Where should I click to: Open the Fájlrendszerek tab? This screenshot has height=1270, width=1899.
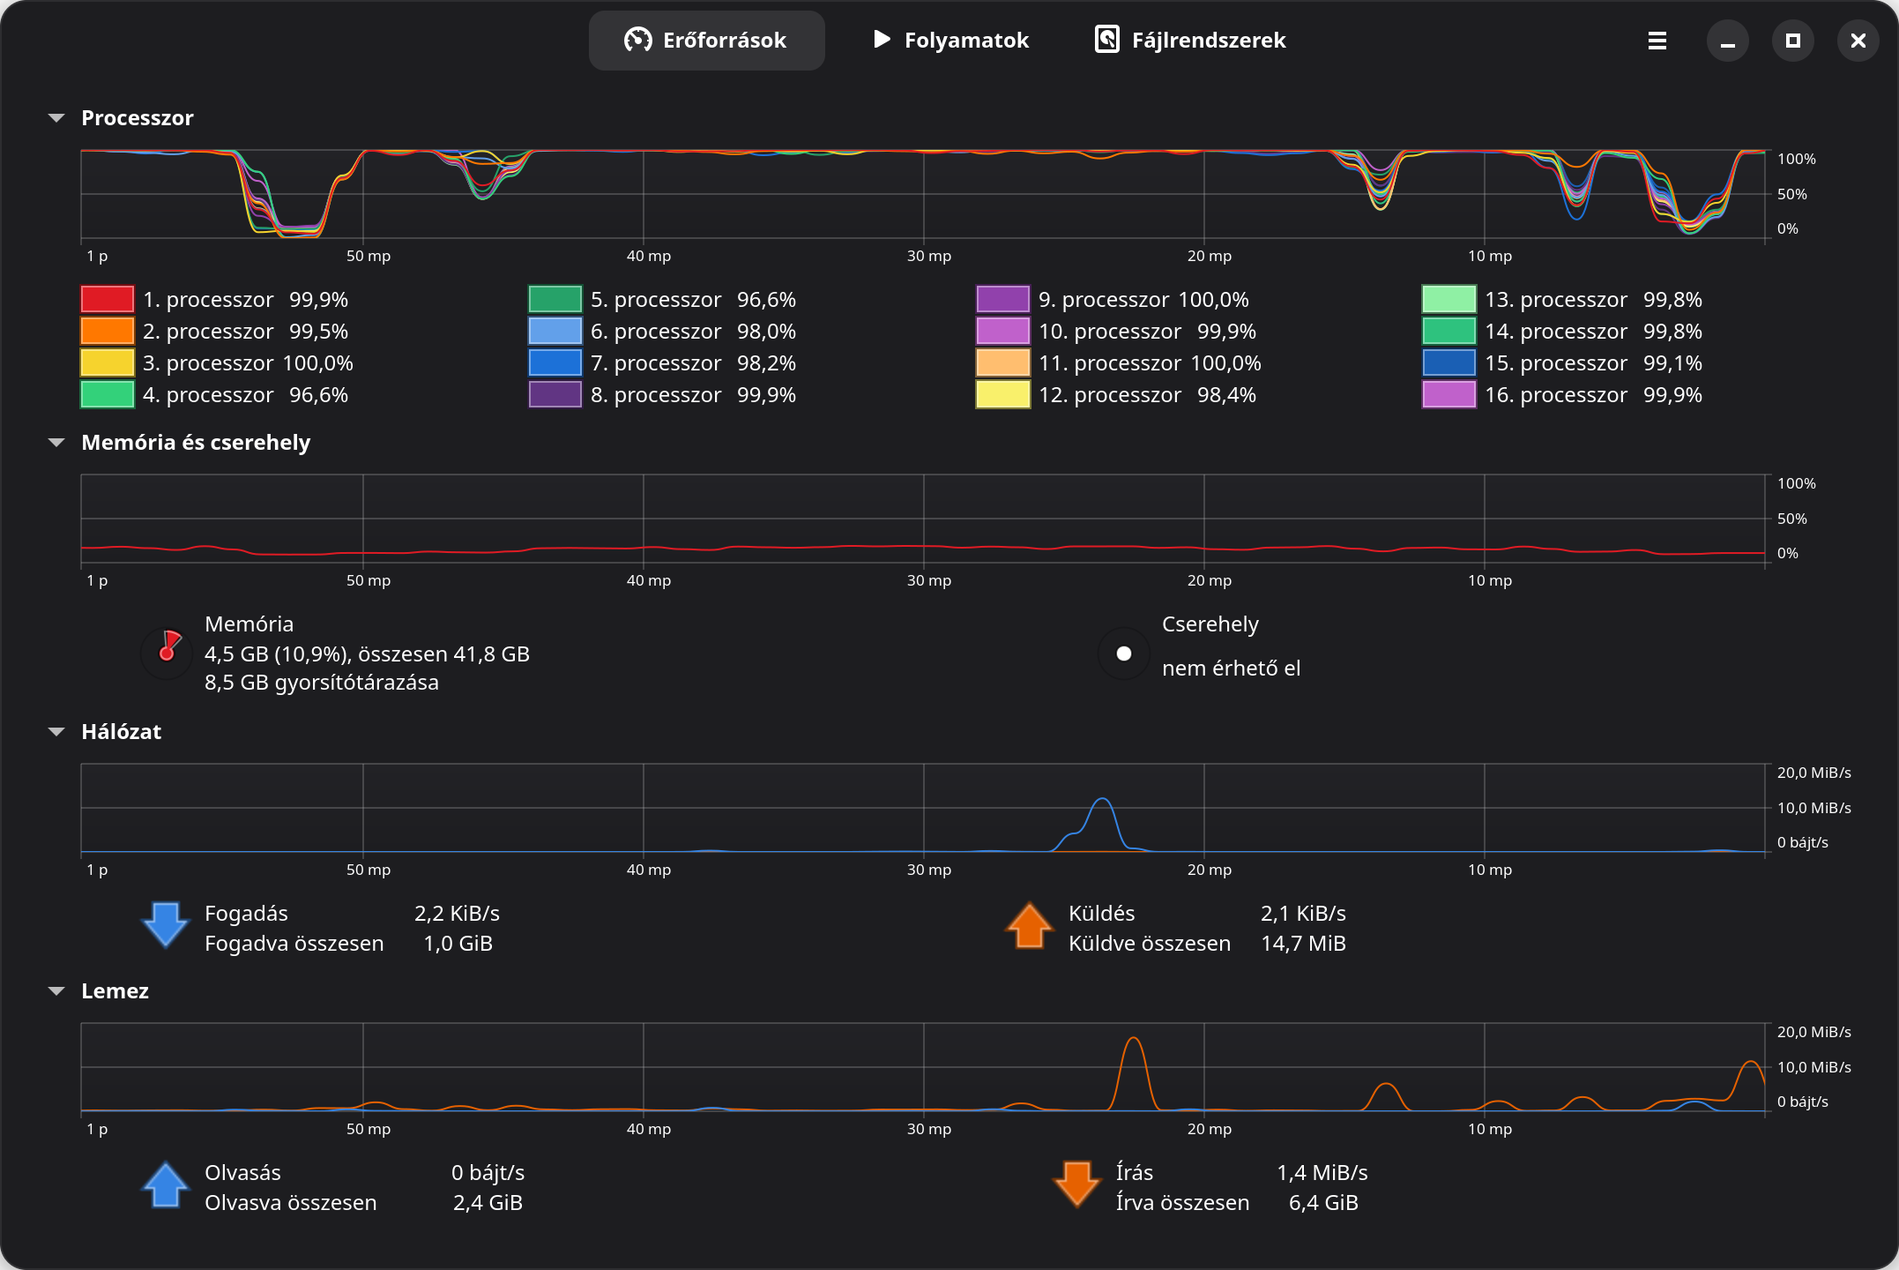[1190, 41]
